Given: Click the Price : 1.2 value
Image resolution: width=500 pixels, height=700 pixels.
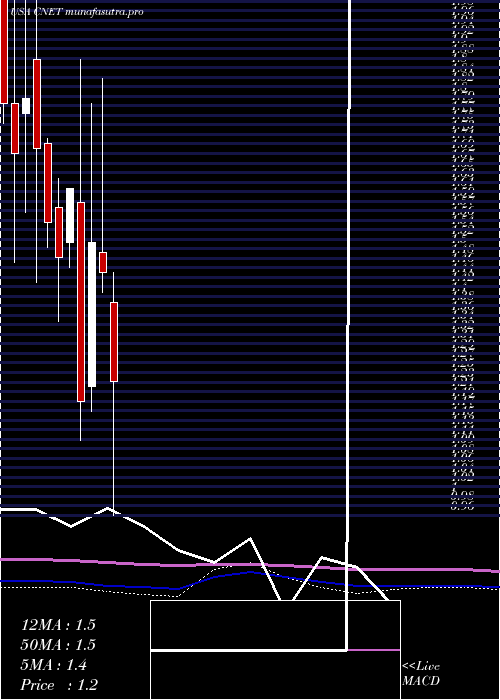Looking at the screenshot, I should [59, 685].
